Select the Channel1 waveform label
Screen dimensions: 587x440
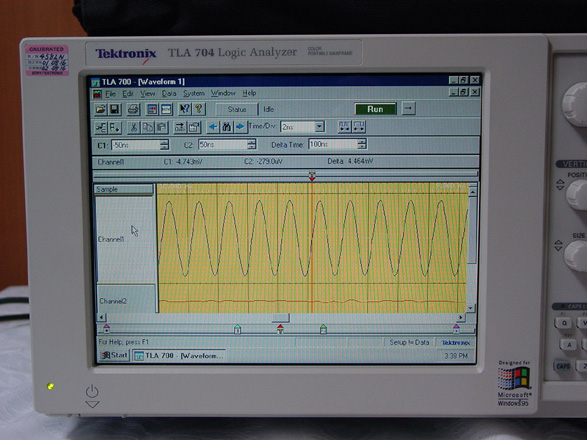(x=111, y=239)
